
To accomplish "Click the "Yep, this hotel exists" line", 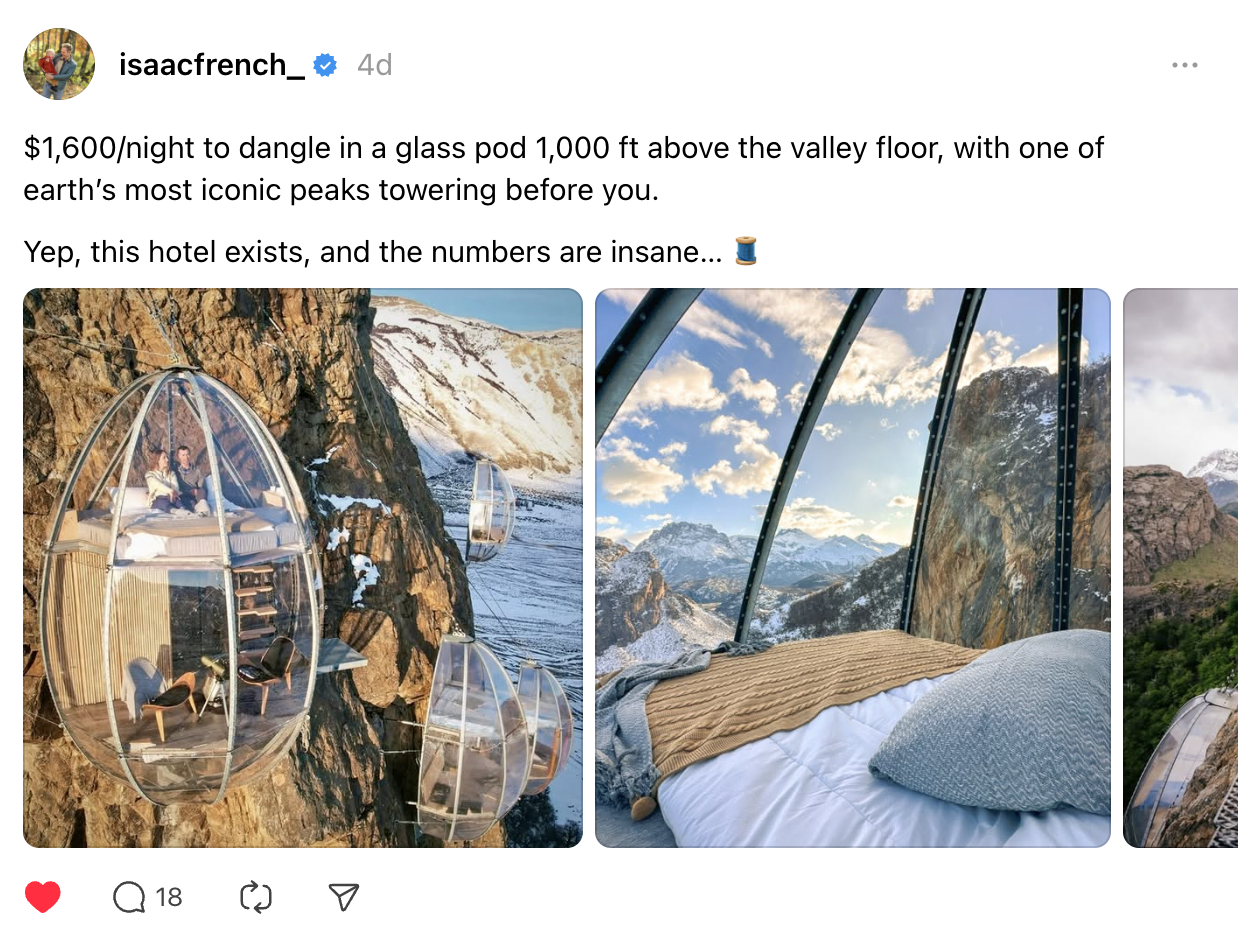I will coord(372,252).
